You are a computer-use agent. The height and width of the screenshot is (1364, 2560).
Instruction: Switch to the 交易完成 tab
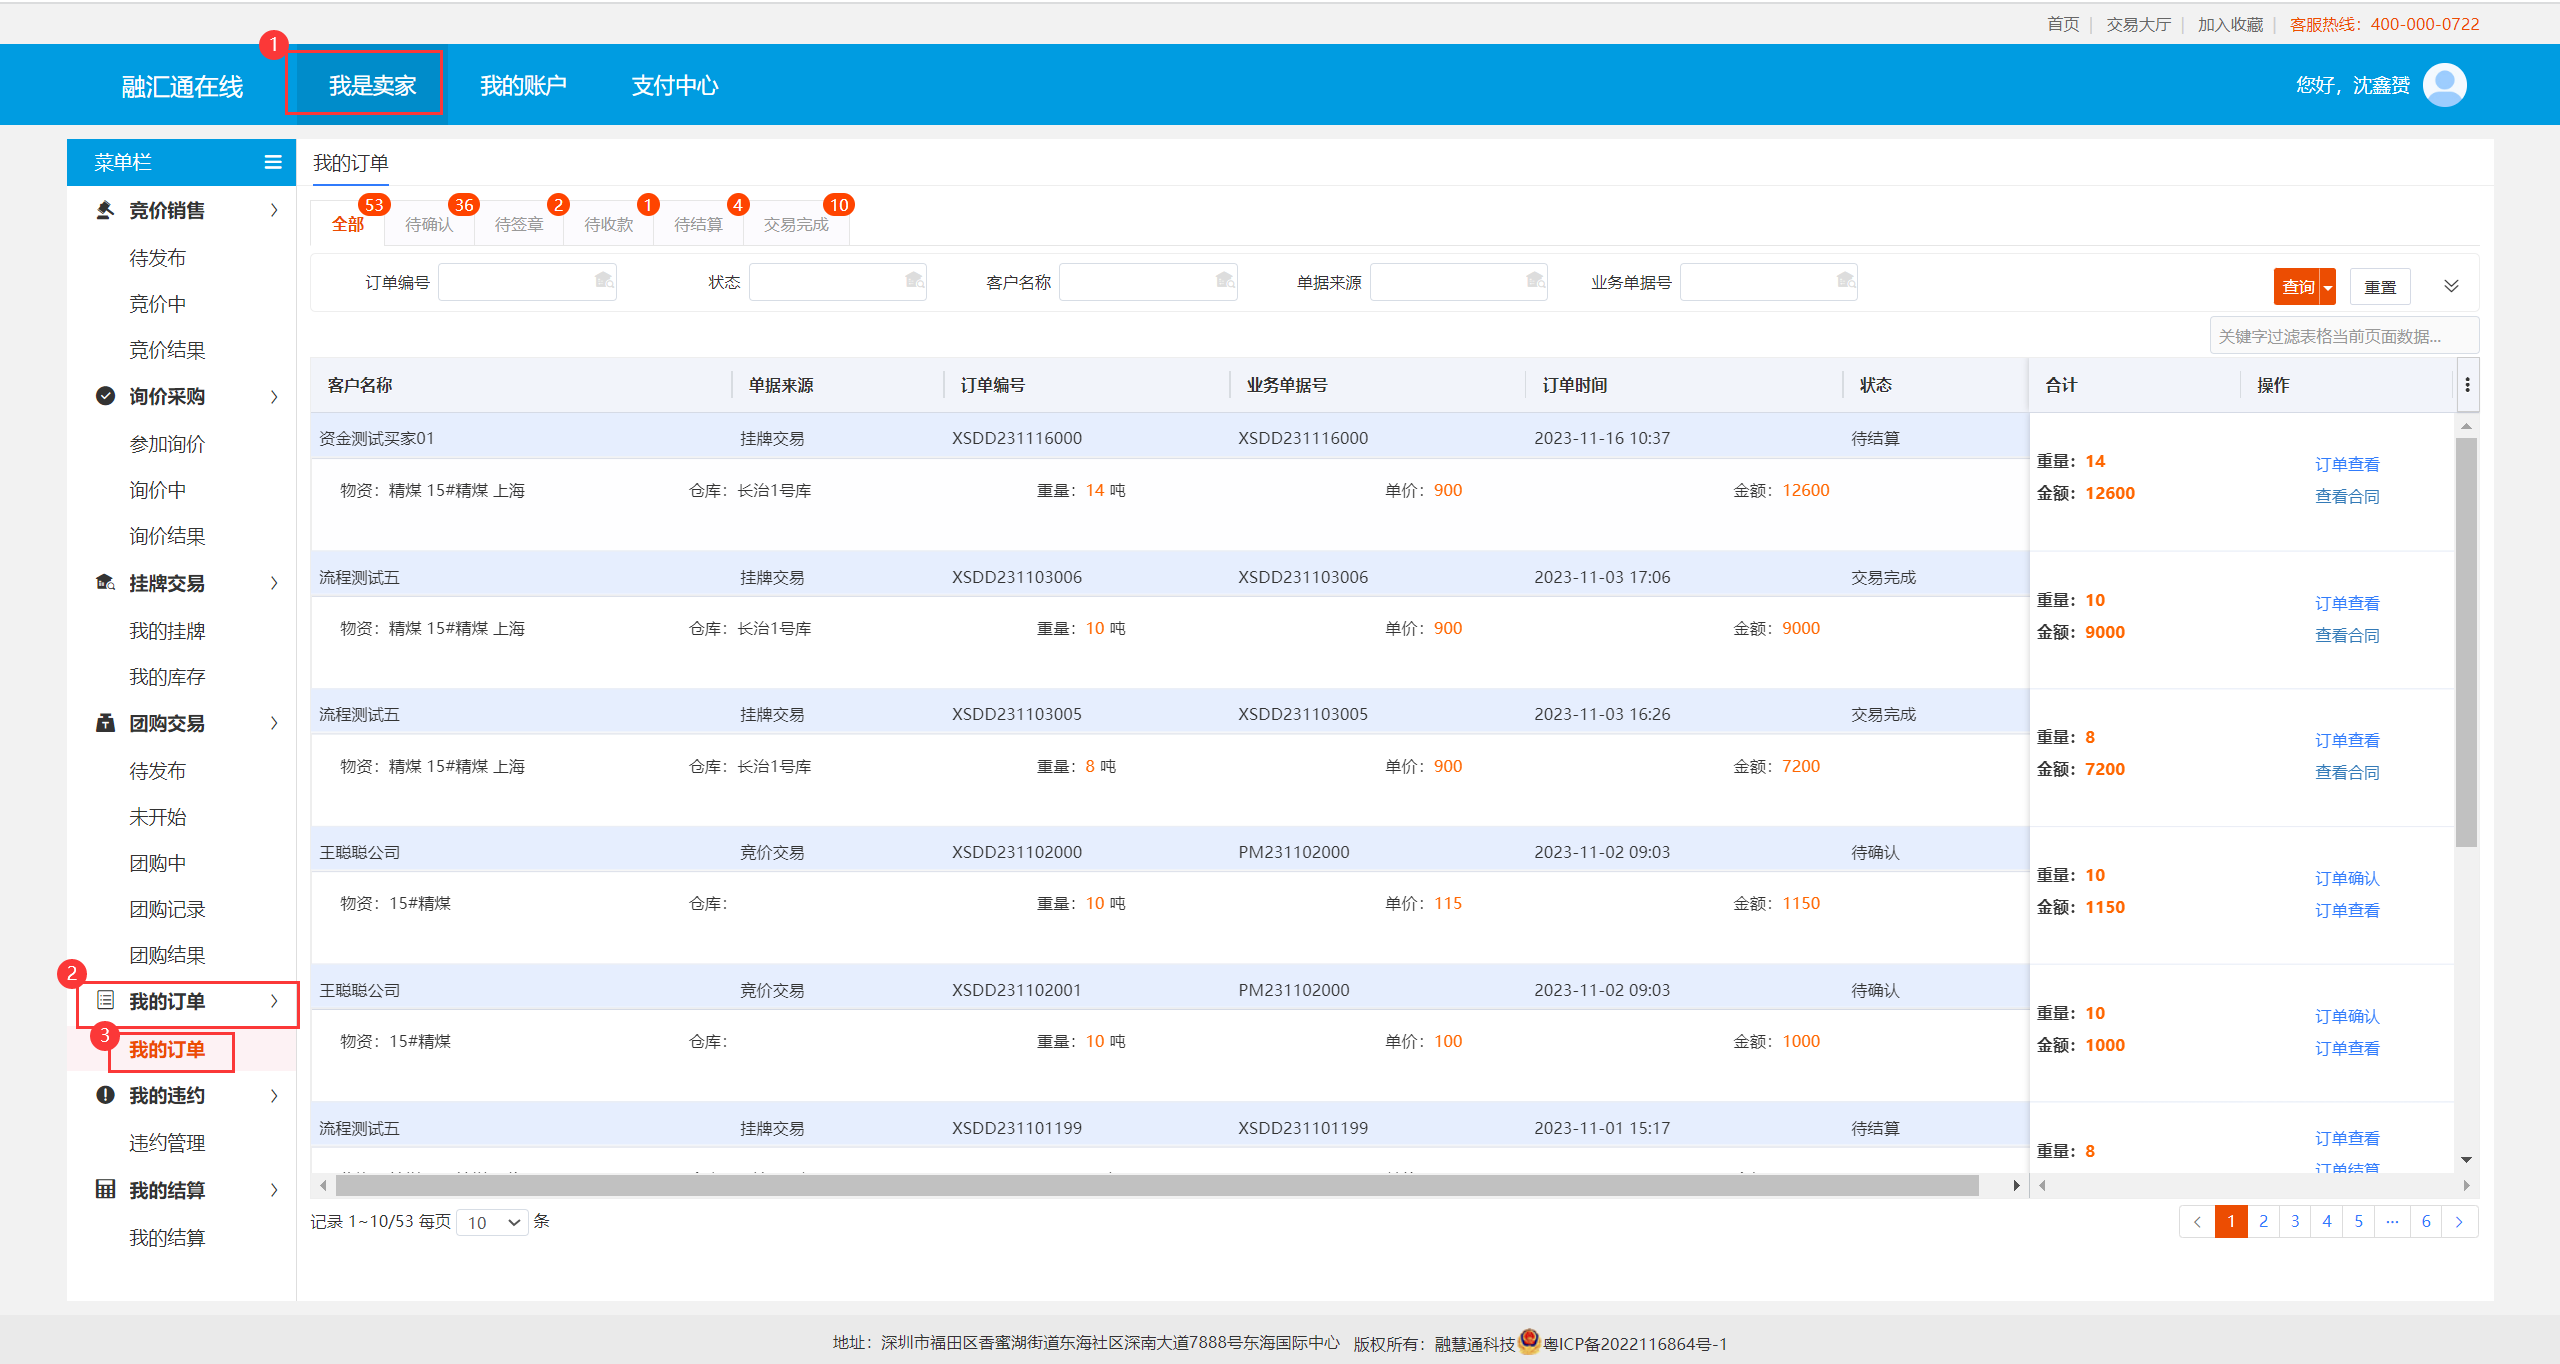(x=796, y=224)
